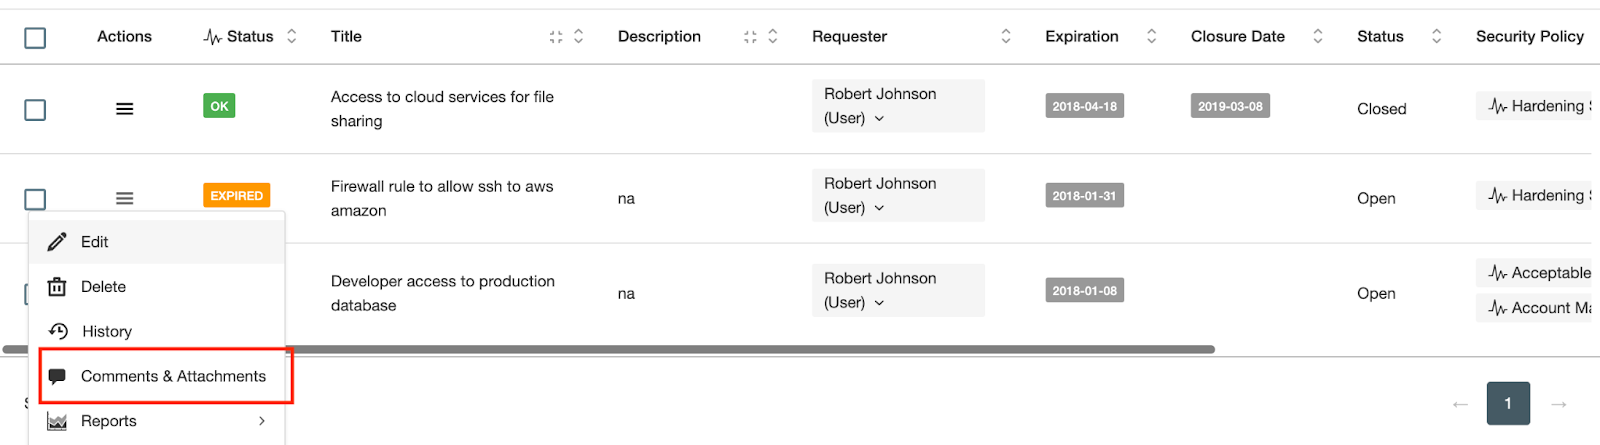Go to page 1 button

(1508, 404)
